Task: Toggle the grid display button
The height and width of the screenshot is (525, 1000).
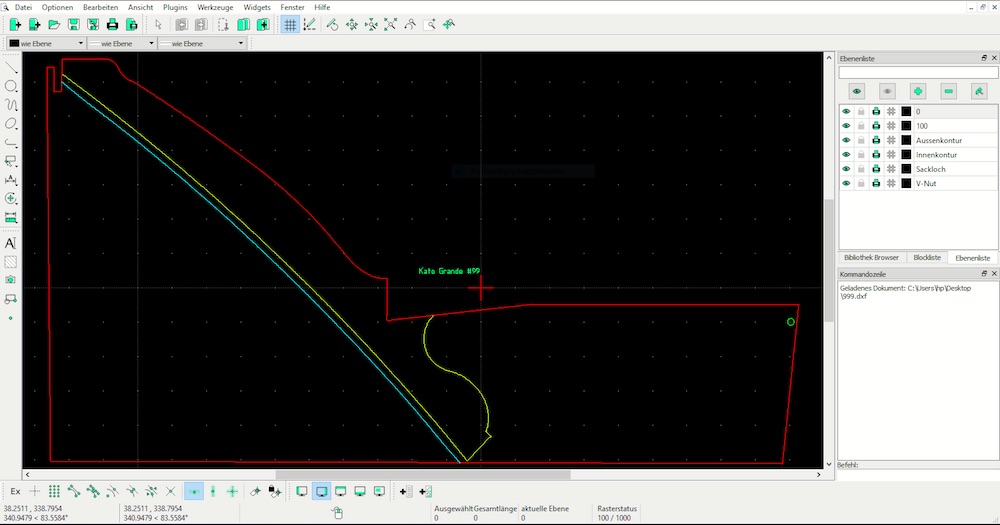Action: point(290,24)
